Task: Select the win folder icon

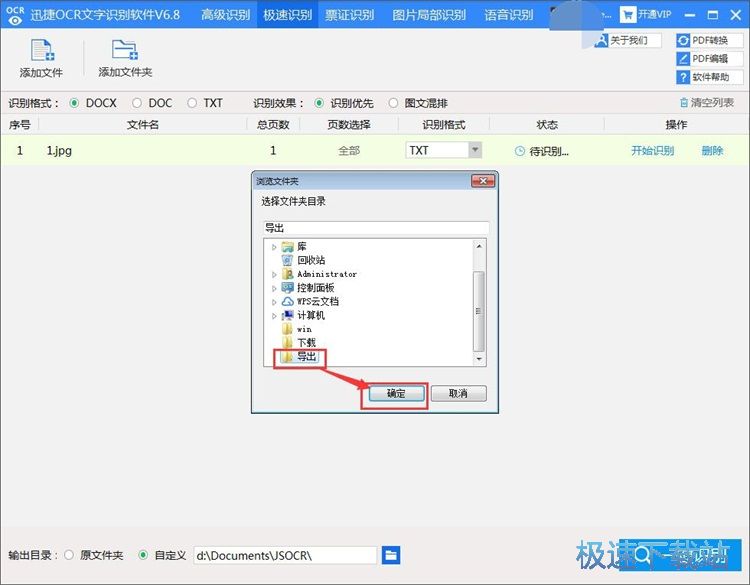Action: [287, 329]
